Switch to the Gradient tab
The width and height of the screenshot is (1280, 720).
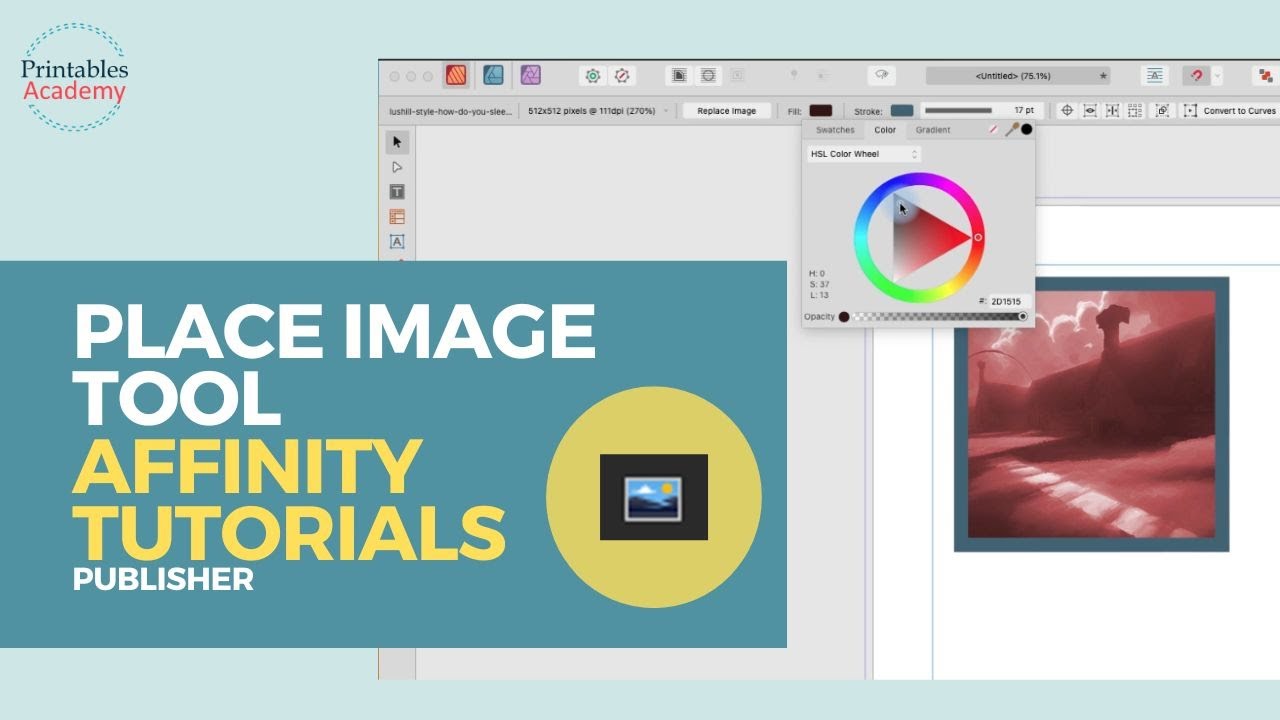933,130
